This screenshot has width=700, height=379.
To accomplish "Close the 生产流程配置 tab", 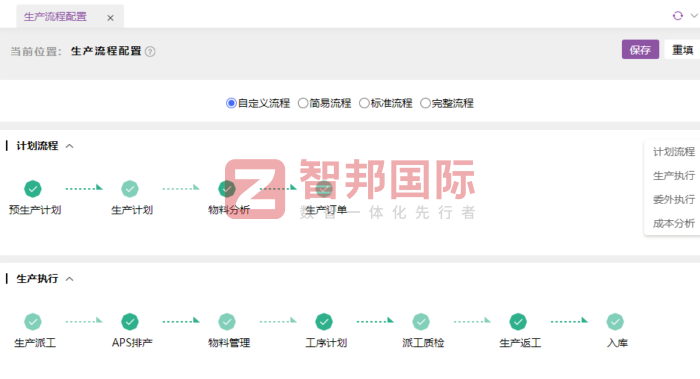I will pos(110,18).
